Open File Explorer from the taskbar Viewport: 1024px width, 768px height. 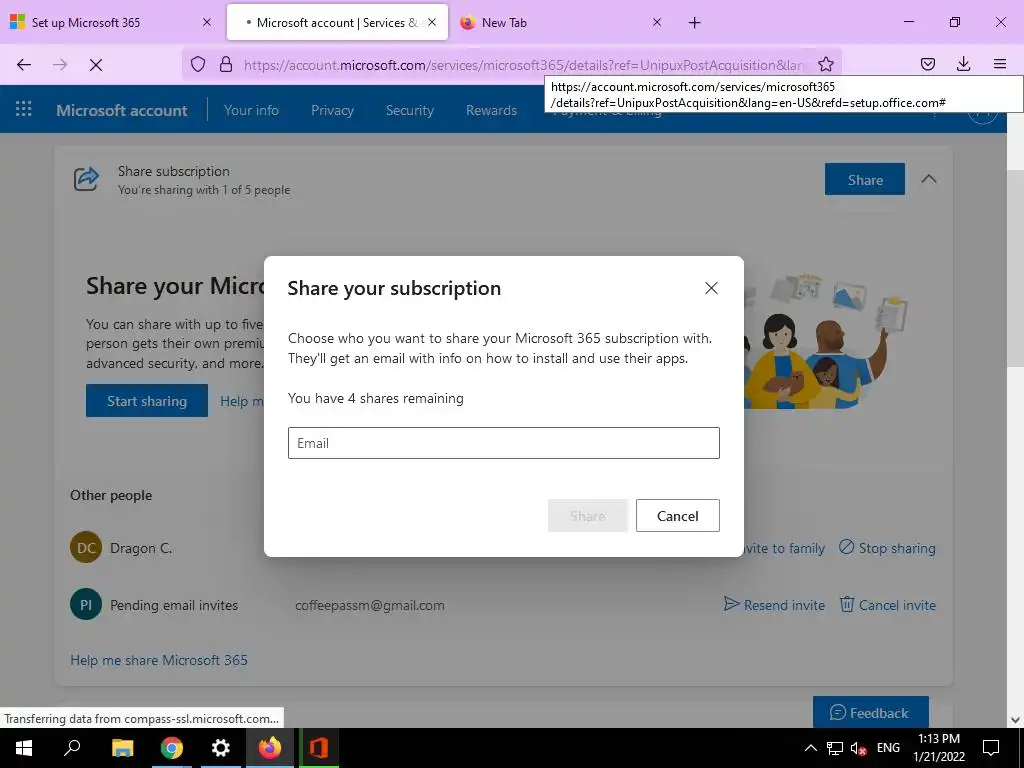[122, 748]
